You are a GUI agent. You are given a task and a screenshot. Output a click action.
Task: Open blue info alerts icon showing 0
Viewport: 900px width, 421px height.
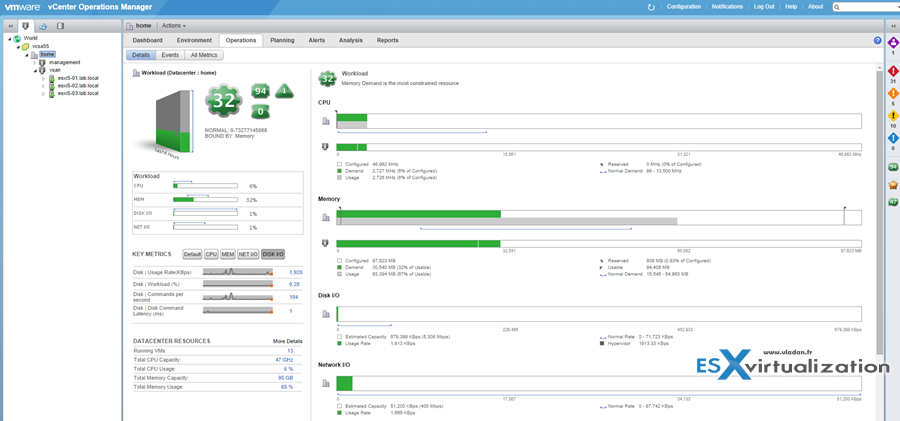[893, 138]
